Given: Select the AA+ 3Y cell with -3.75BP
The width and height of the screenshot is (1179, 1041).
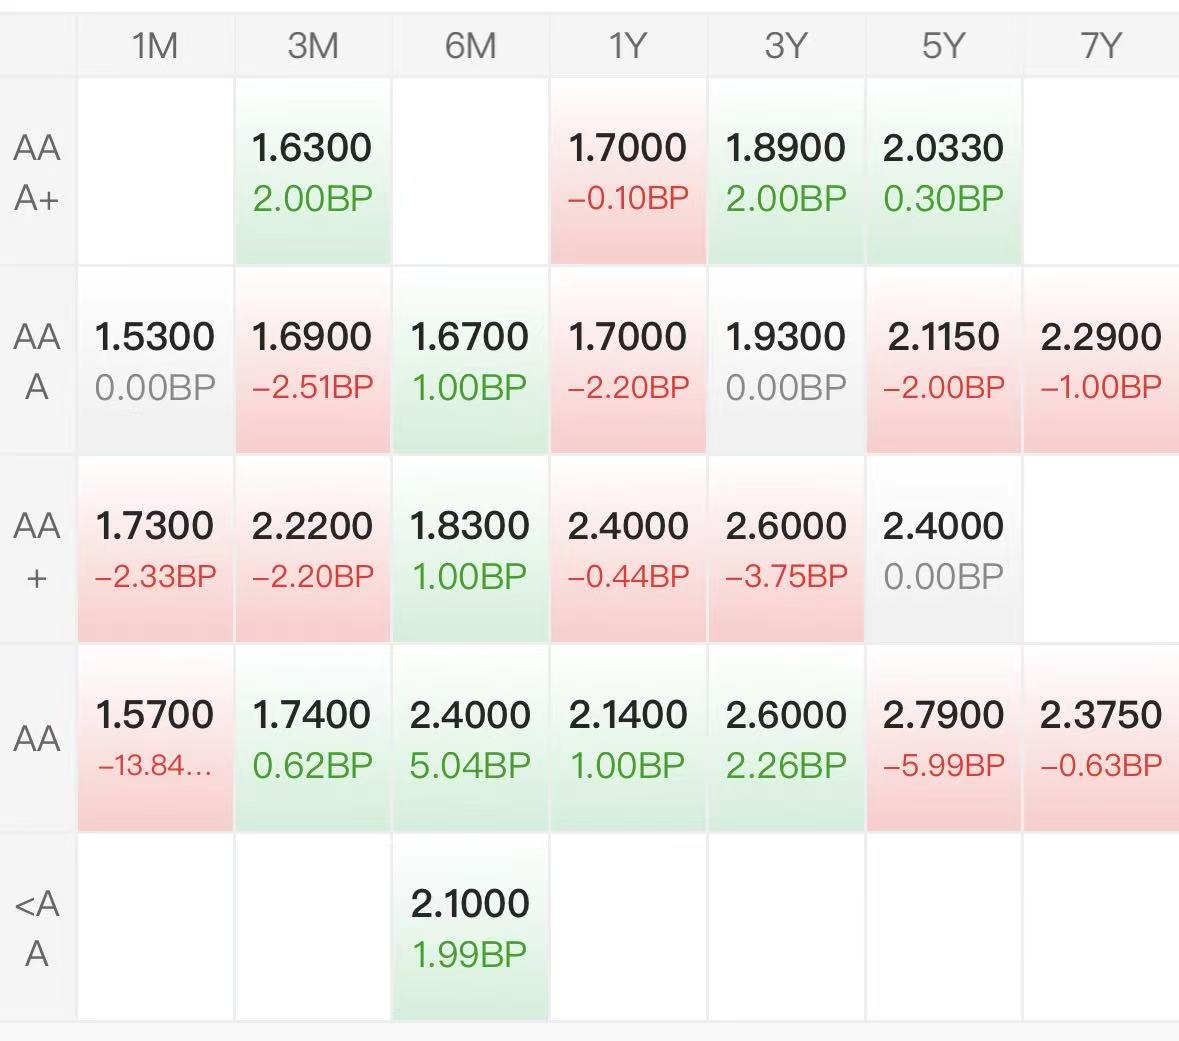Looking at the screenshot, I should click(x=786, y=549).
